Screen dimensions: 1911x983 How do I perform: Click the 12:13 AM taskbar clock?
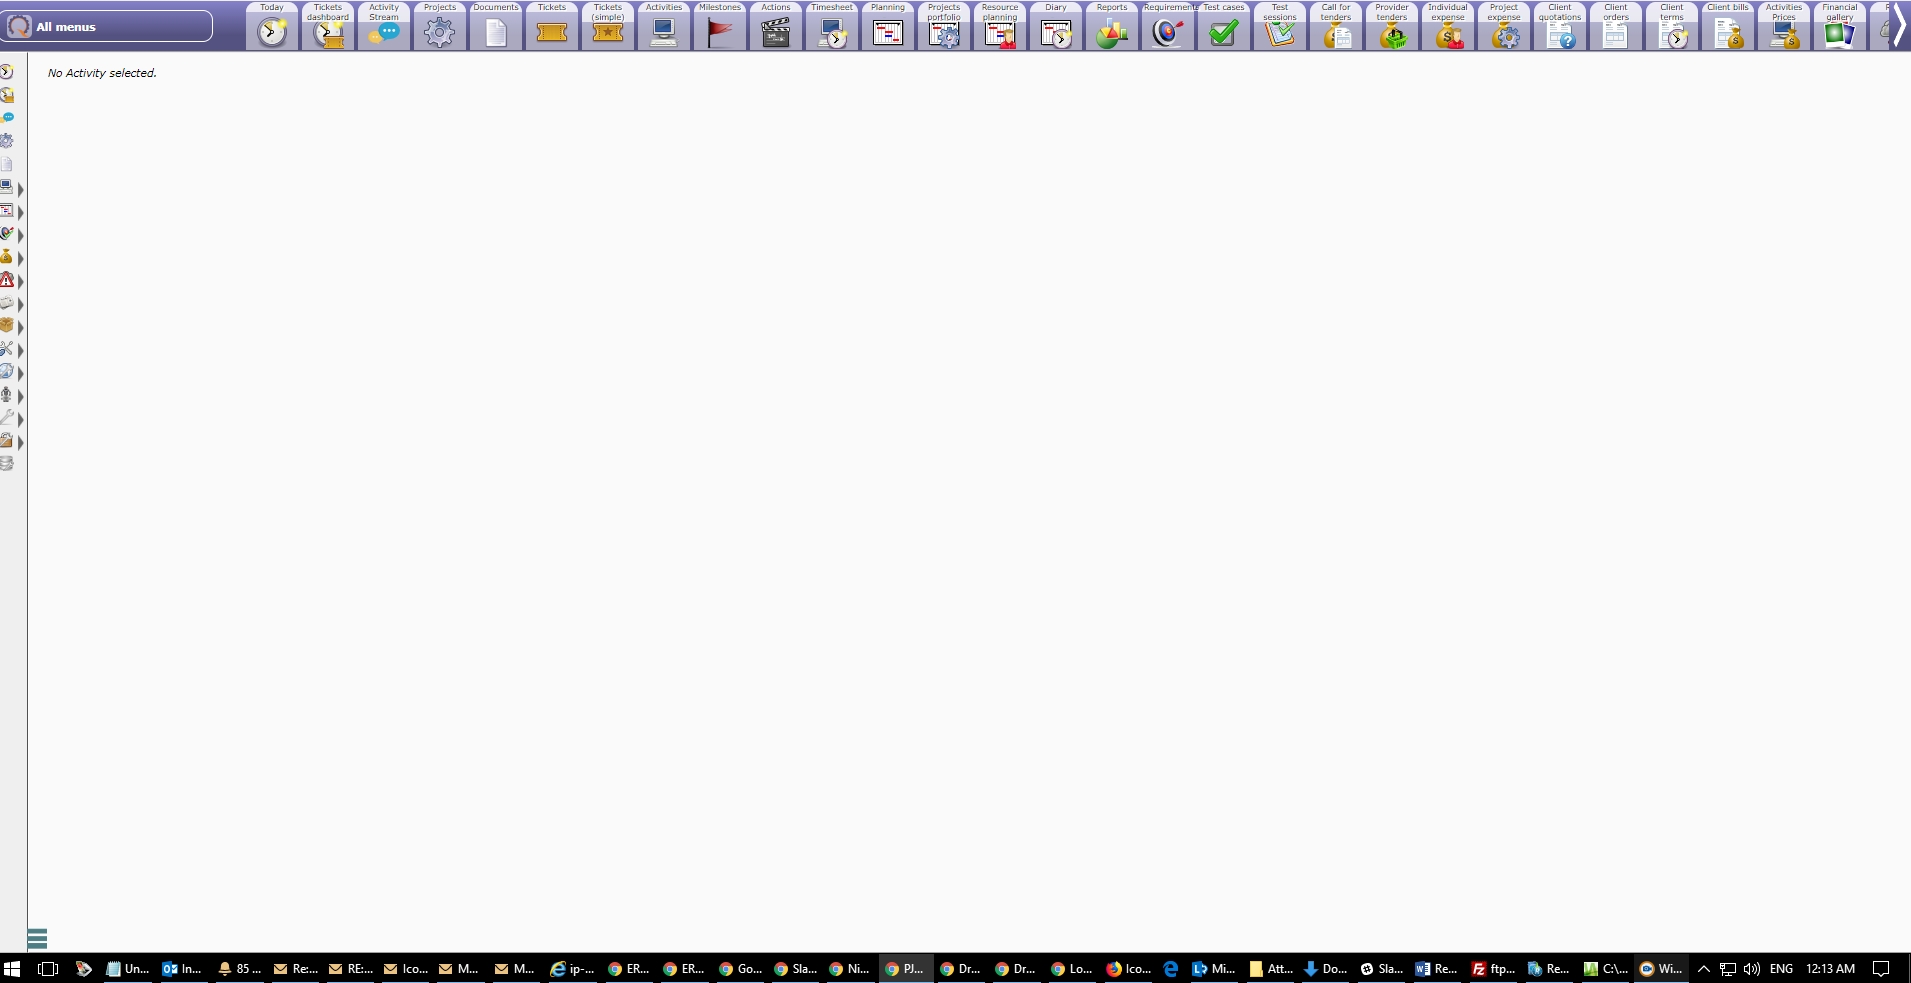[1830, 969]
